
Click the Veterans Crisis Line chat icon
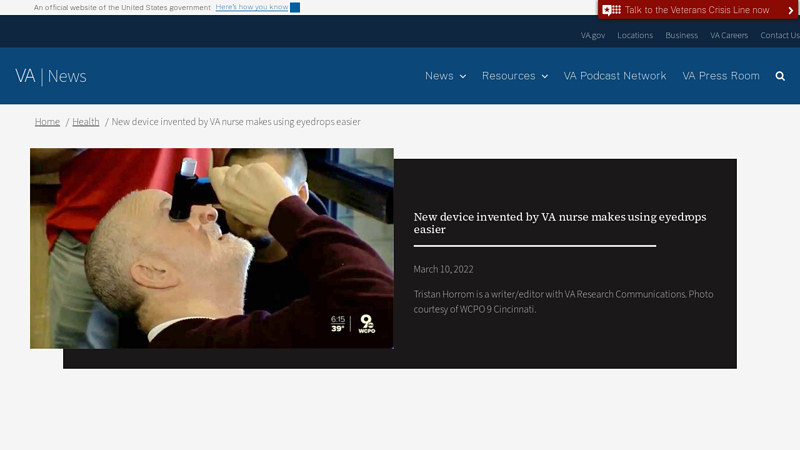[x=612, y=10]
